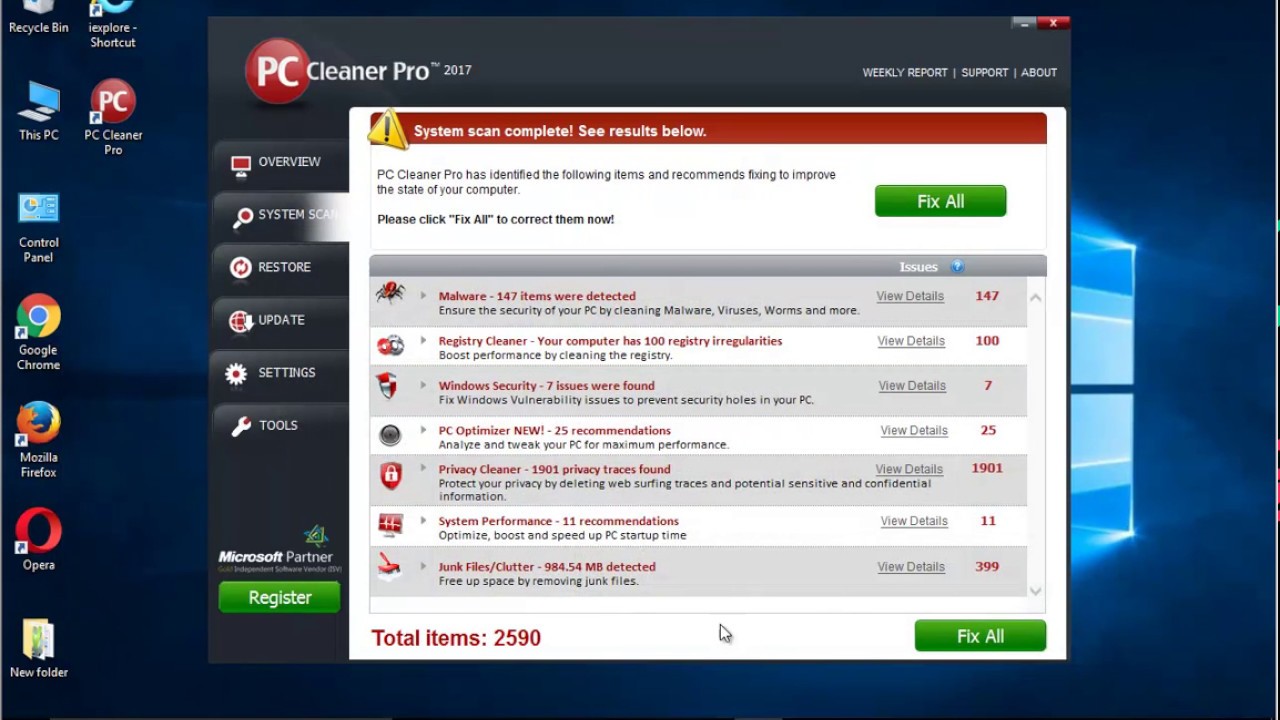The image size is (1280, 720).
Task: View Details for Malware
Action: pyautogui.click(x=910, y=296)
